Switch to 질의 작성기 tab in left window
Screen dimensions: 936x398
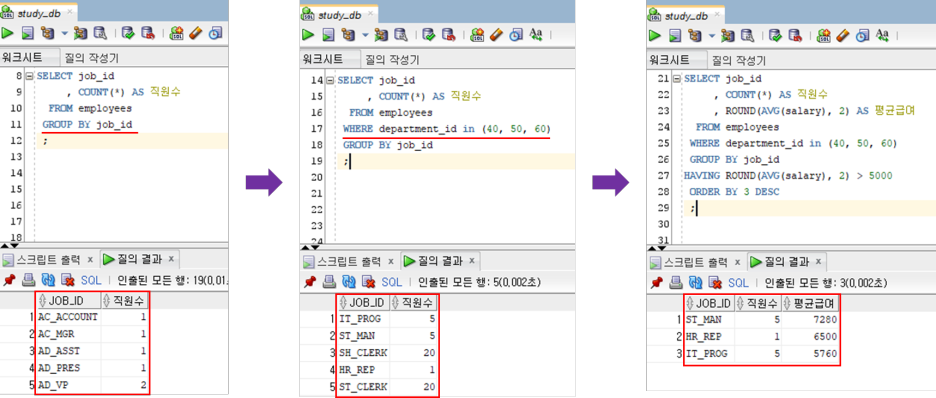coord(92,58)
